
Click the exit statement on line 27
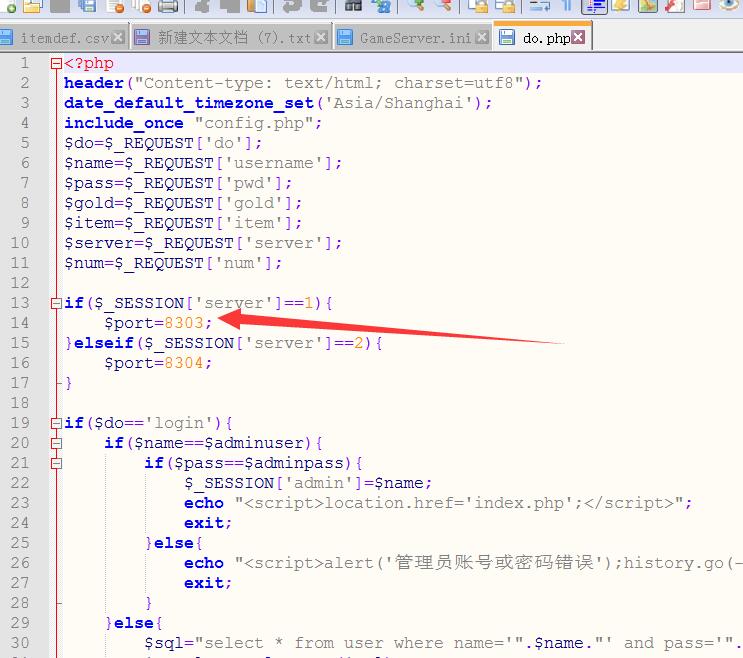[208, 583]
